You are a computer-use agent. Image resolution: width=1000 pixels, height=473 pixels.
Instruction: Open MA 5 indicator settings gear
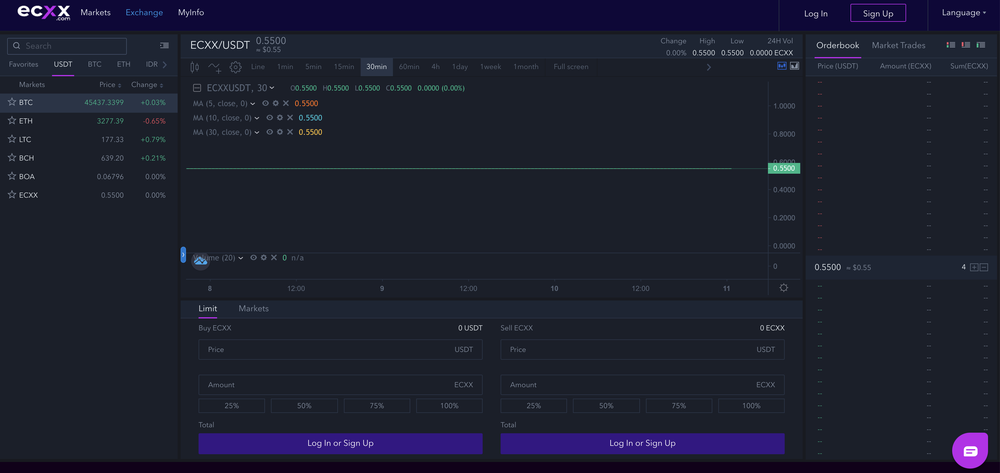click(276, 103)
